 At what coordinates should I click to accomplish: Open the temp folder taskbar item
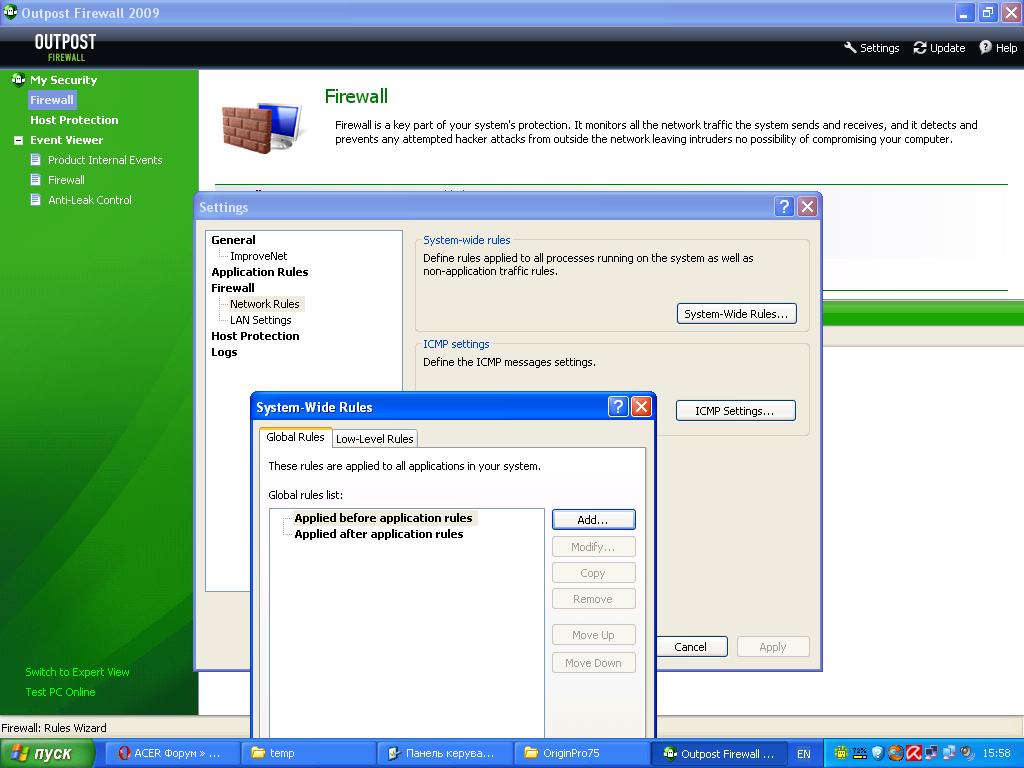coord(308,753)
